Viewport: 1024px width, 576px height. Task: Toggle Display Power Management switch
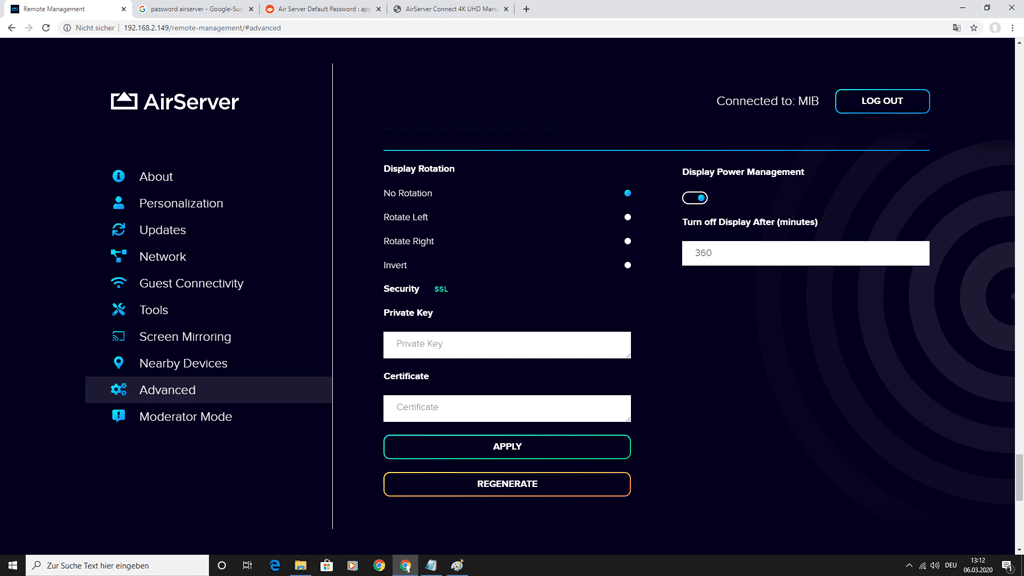[x=695, y=198]
